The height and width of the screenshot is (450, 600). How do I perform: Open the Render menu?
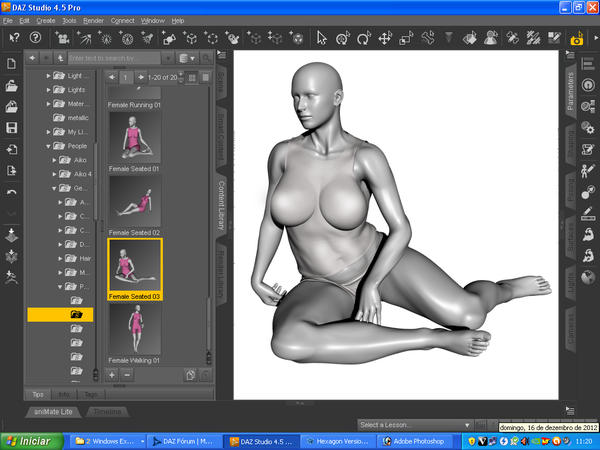[x=93, y=20]
